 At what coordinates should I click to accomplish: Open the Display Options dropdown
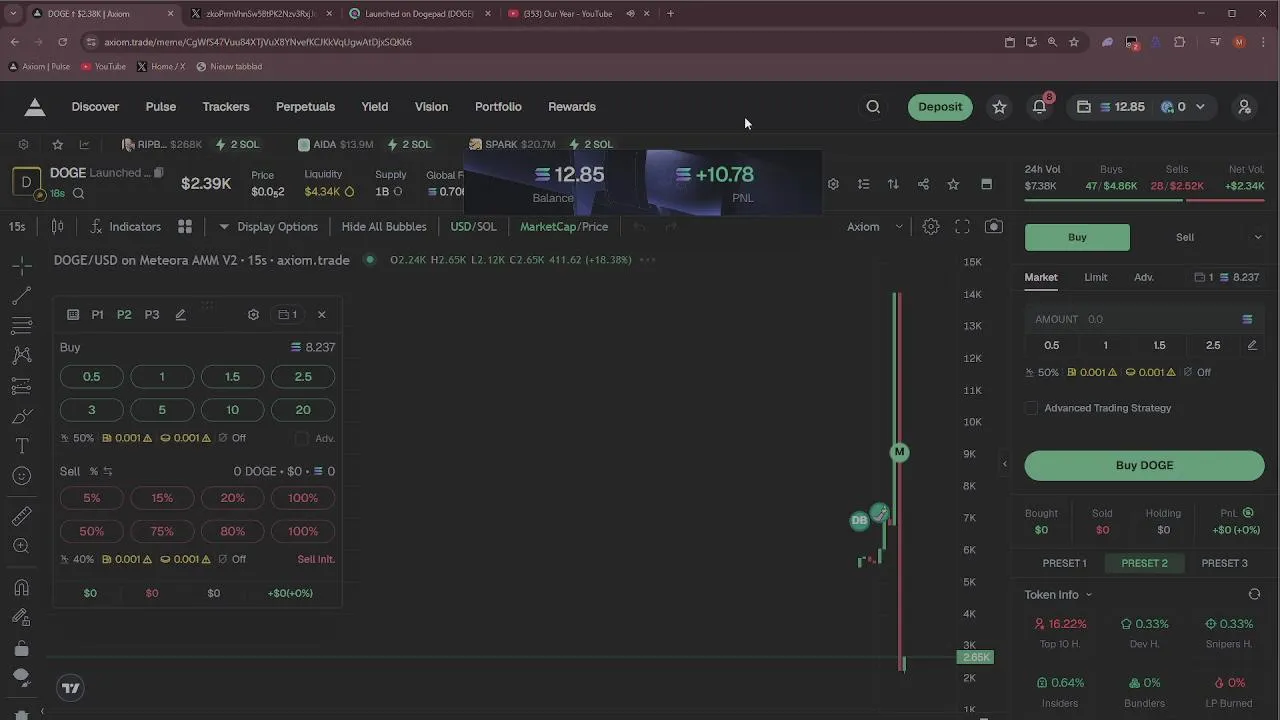click(268, 227)
